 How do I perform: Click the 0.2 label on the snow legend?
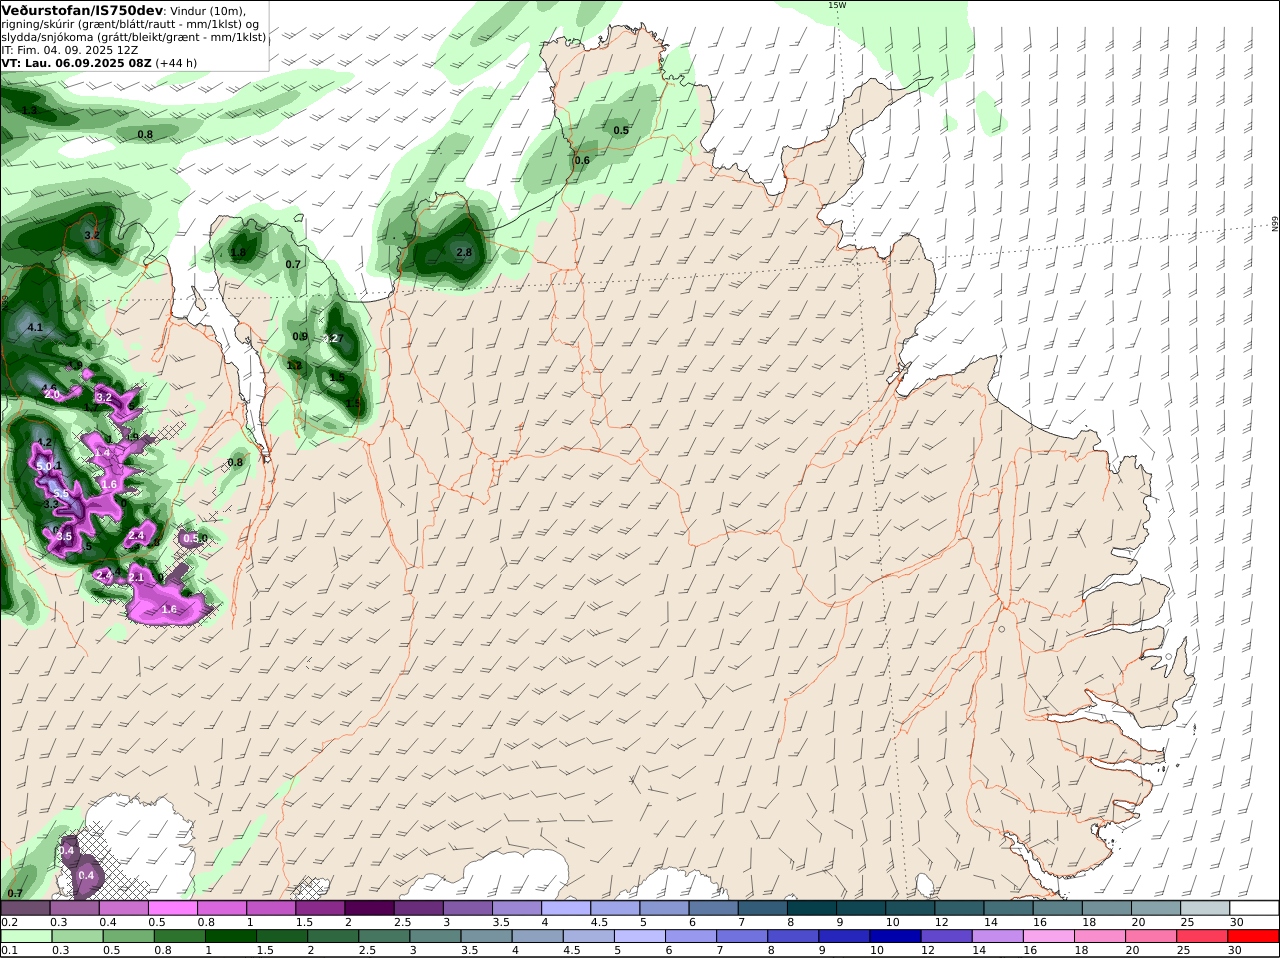9,922
